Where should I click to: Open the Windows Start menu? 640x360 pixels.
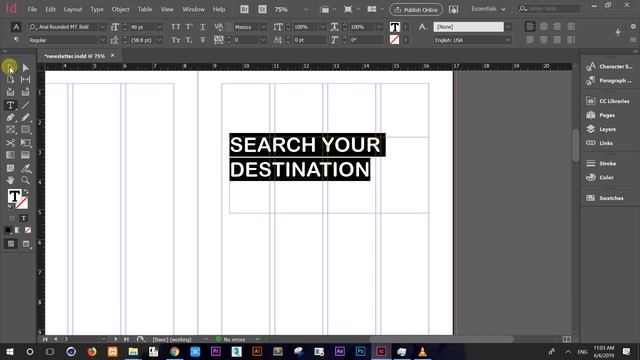(9, 351)
